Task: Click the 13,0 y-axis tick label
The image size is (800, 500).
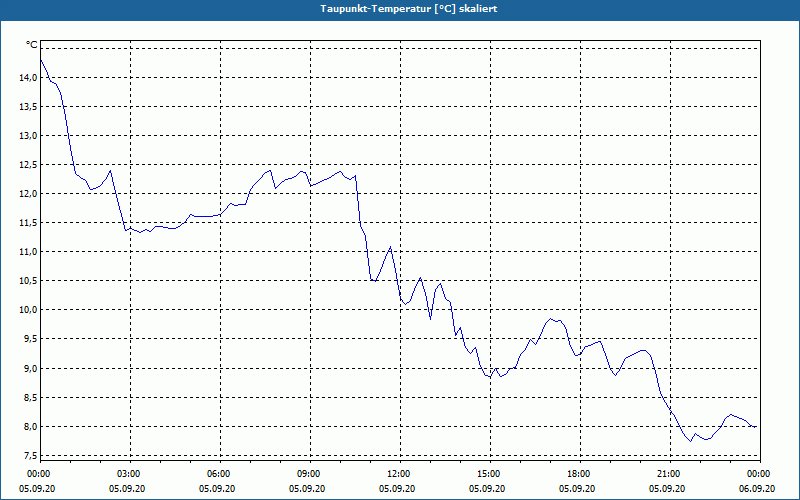Action: [x=28, y=136]
